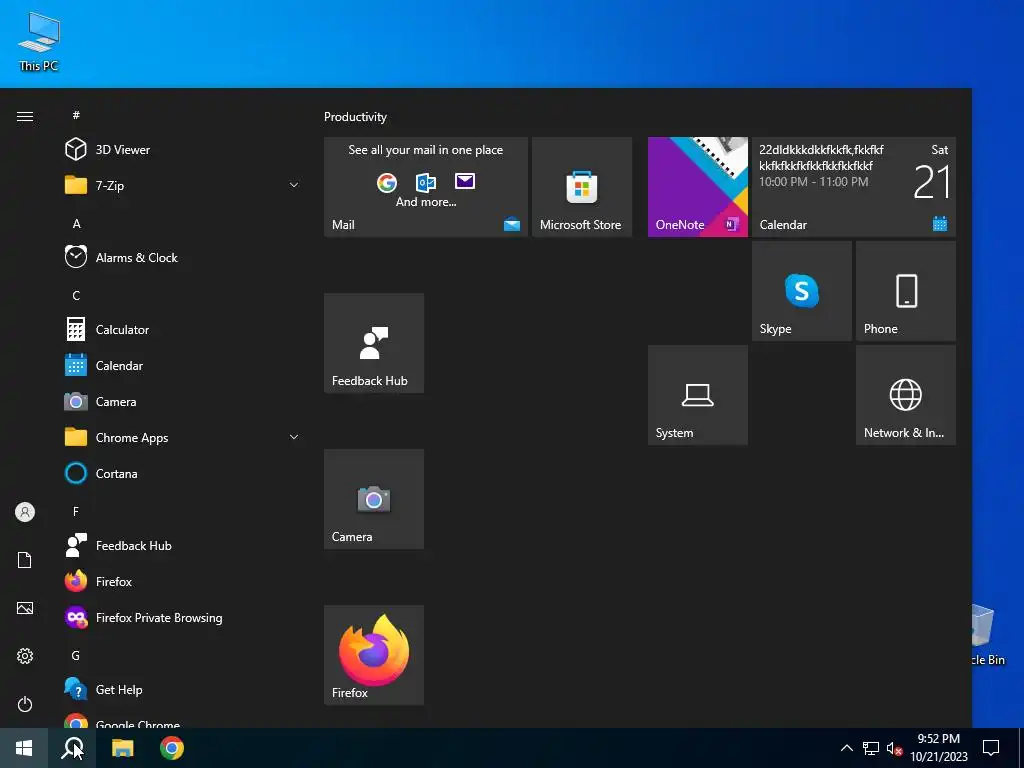Launch Firefox from the app list
The width and height of the screenshot is (1024, 768).
click(183, 581)
